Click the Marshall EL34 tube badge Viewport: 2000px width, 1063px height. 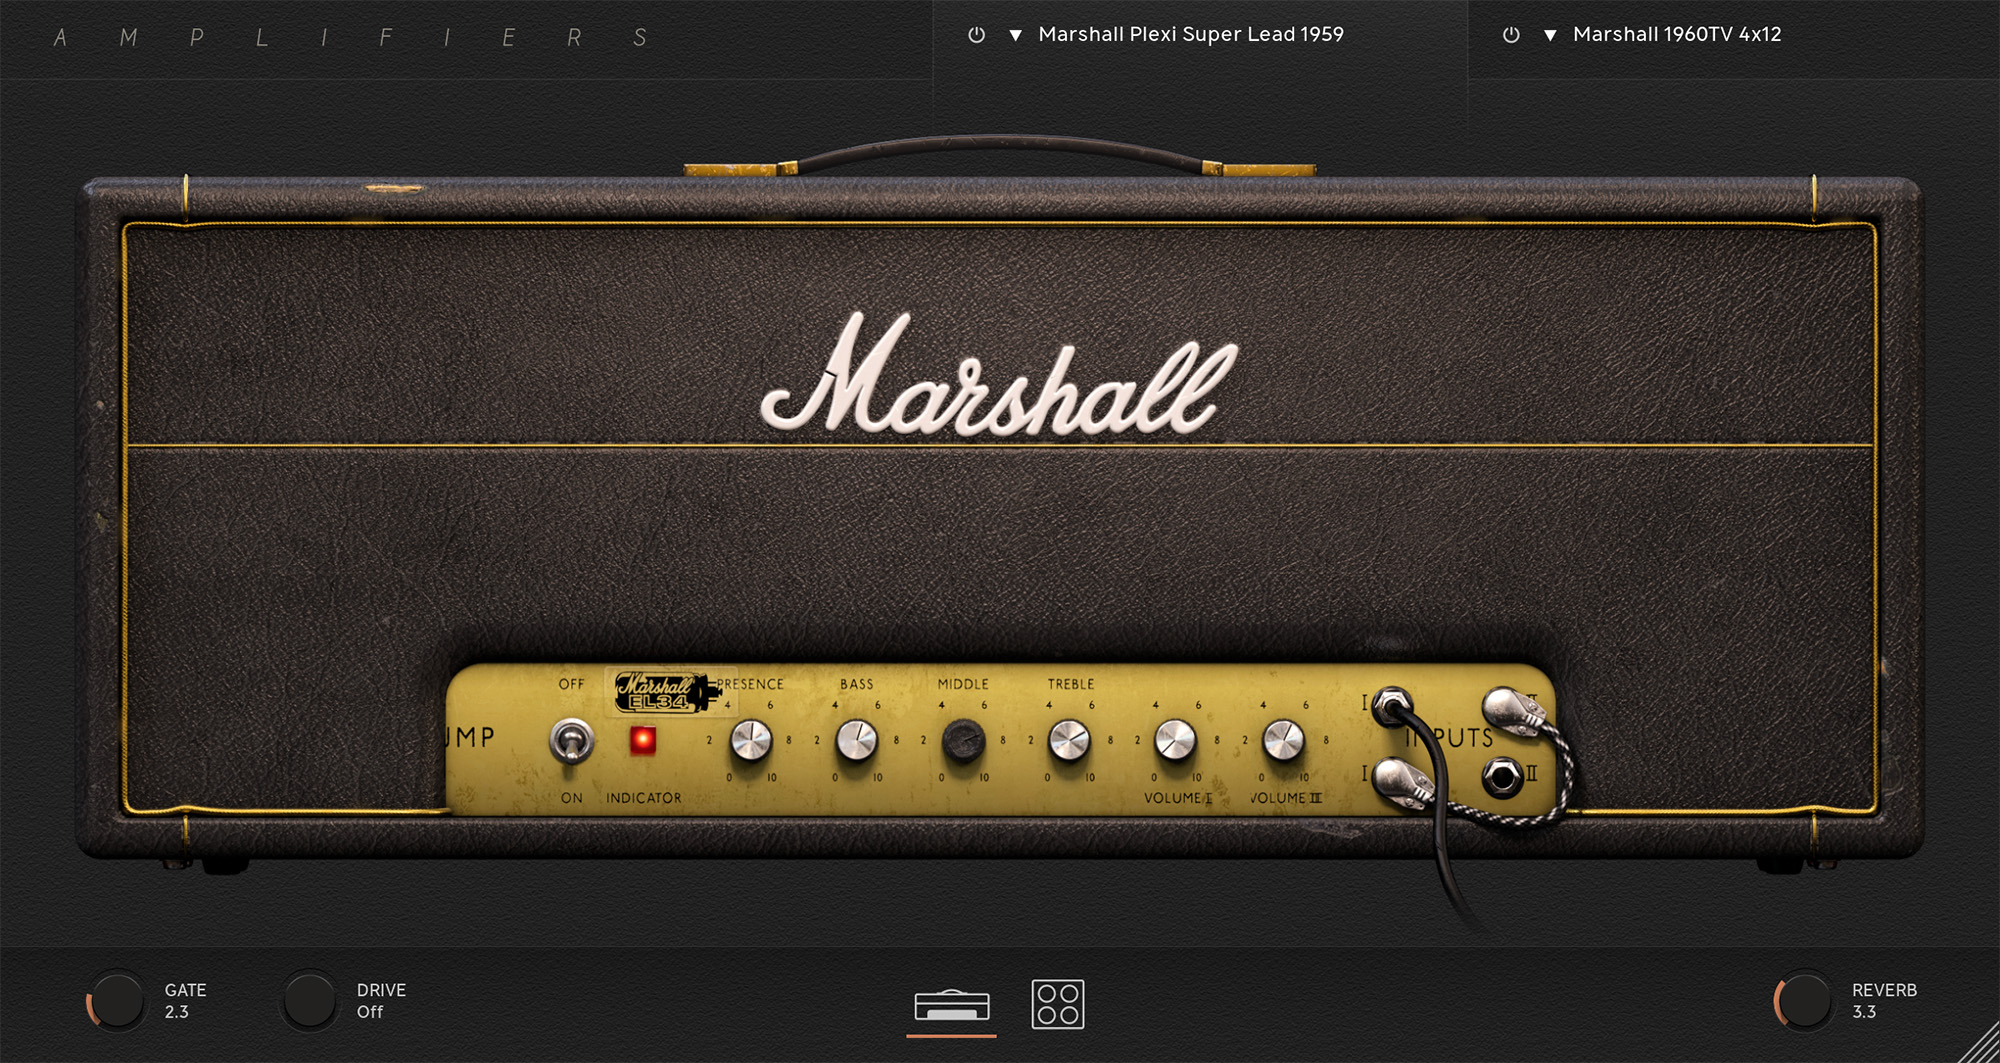click(662, 692)
